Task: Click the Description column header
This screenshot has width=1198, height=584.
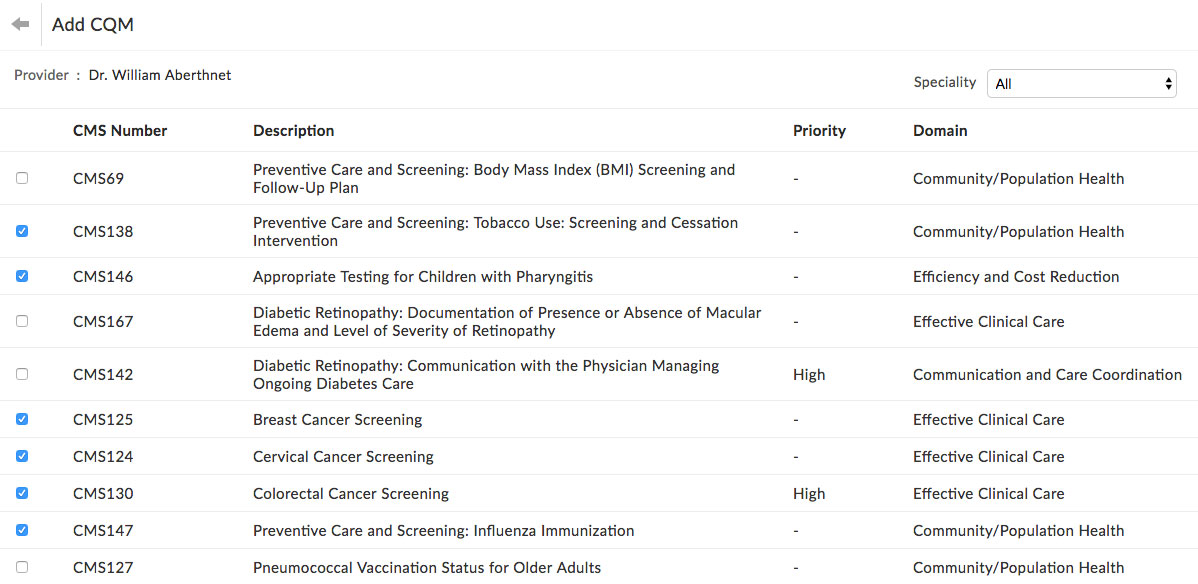Action: point(293,130)
